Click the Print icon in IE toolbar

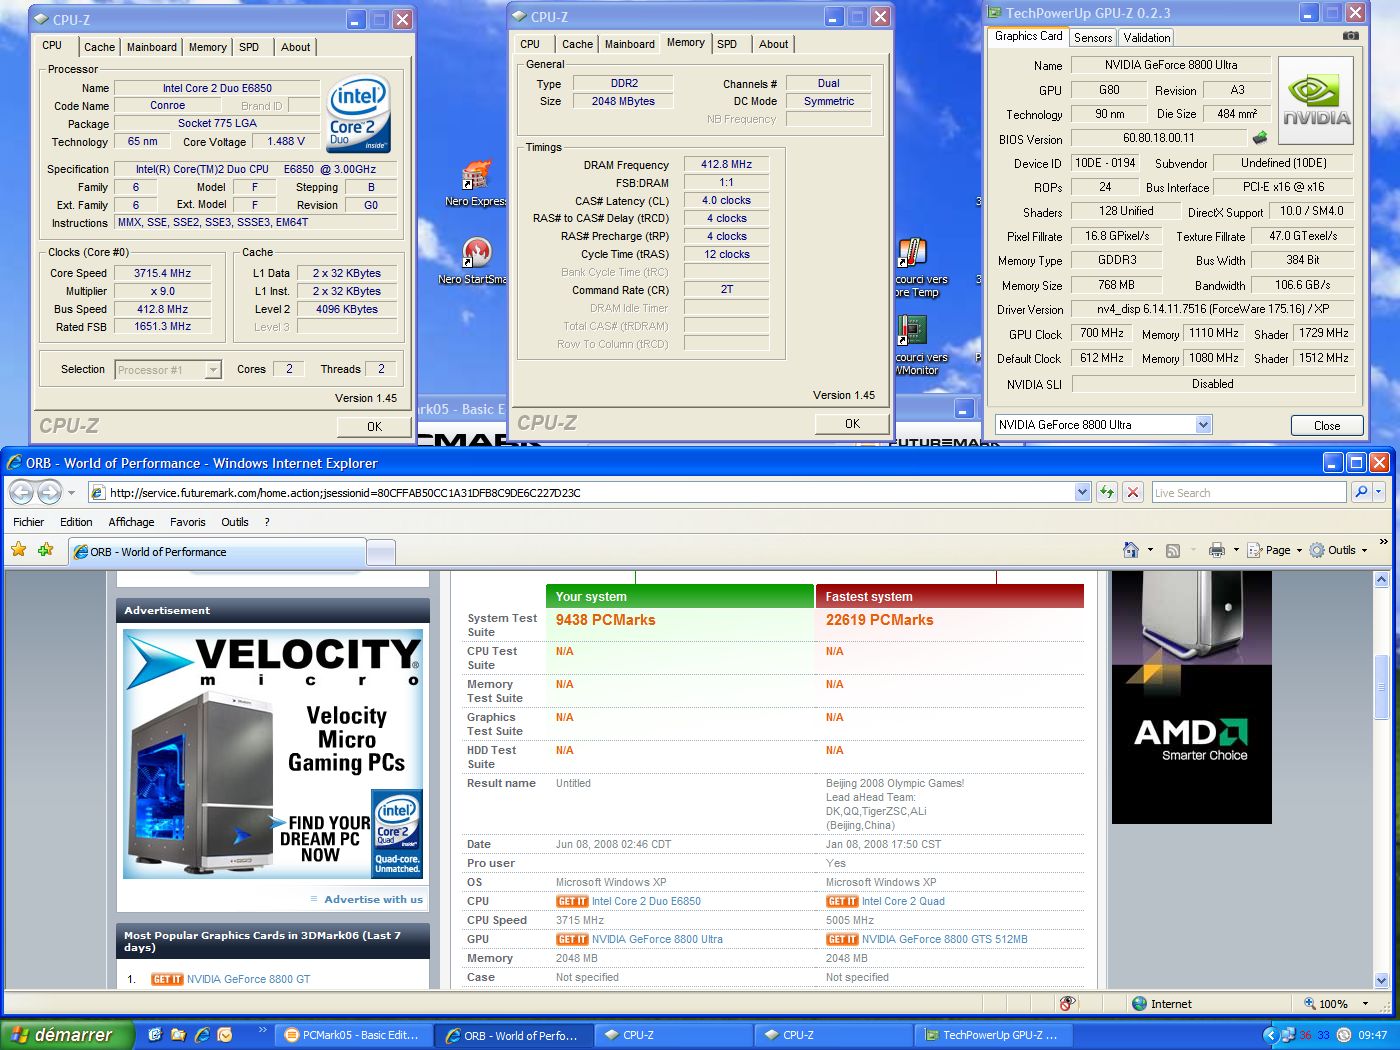pos(1217,550)
